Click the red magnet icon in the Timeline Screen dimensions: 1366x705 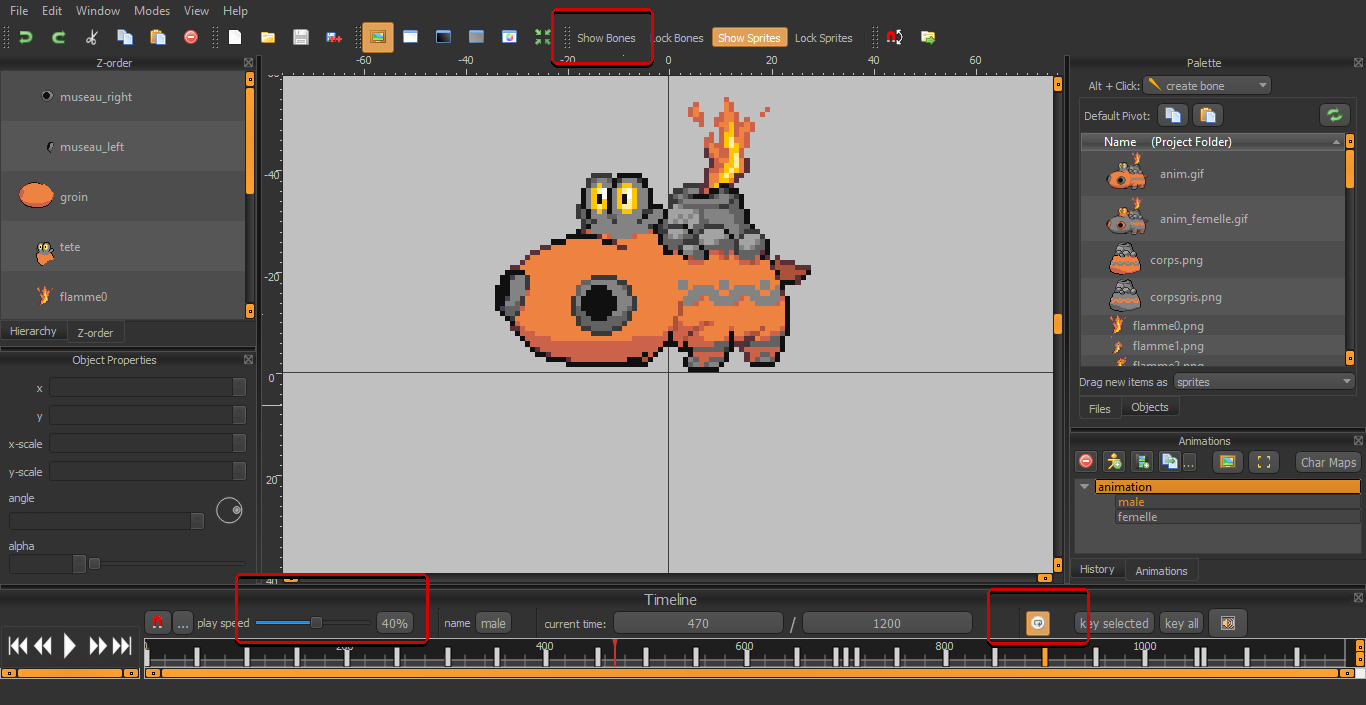[x=158, y=623]
